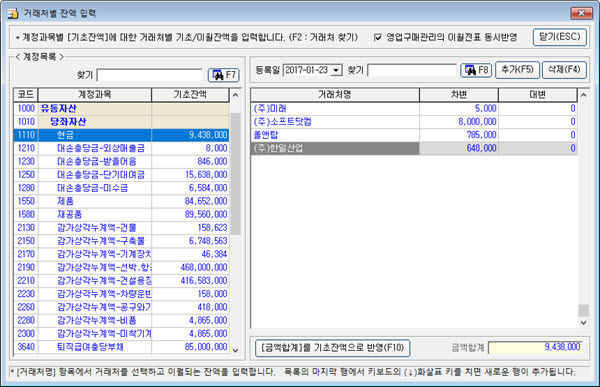The height and width of the screenshot is (387, 600).
Task: Click the 거래처명 column header
Action: tap(335, 95)
